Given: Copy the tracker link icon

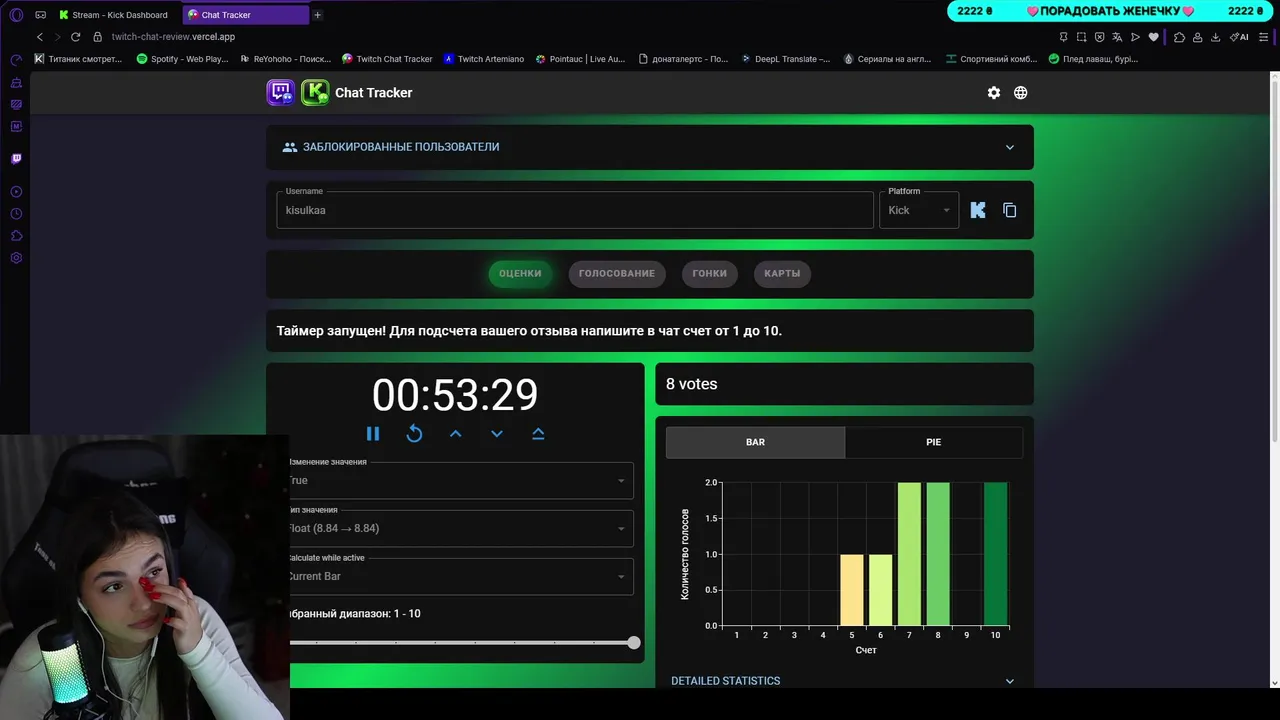Looking at the screenshot, I should [x=1009, y=210].
